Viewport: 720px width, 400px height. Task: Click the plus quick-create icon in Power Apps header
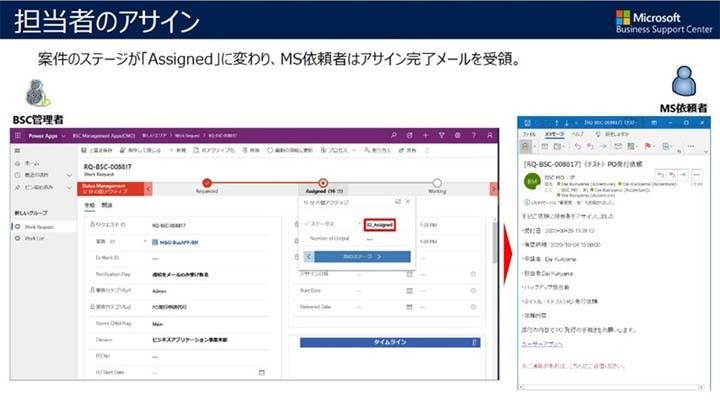pyautogui.click(x=426, y=135)
